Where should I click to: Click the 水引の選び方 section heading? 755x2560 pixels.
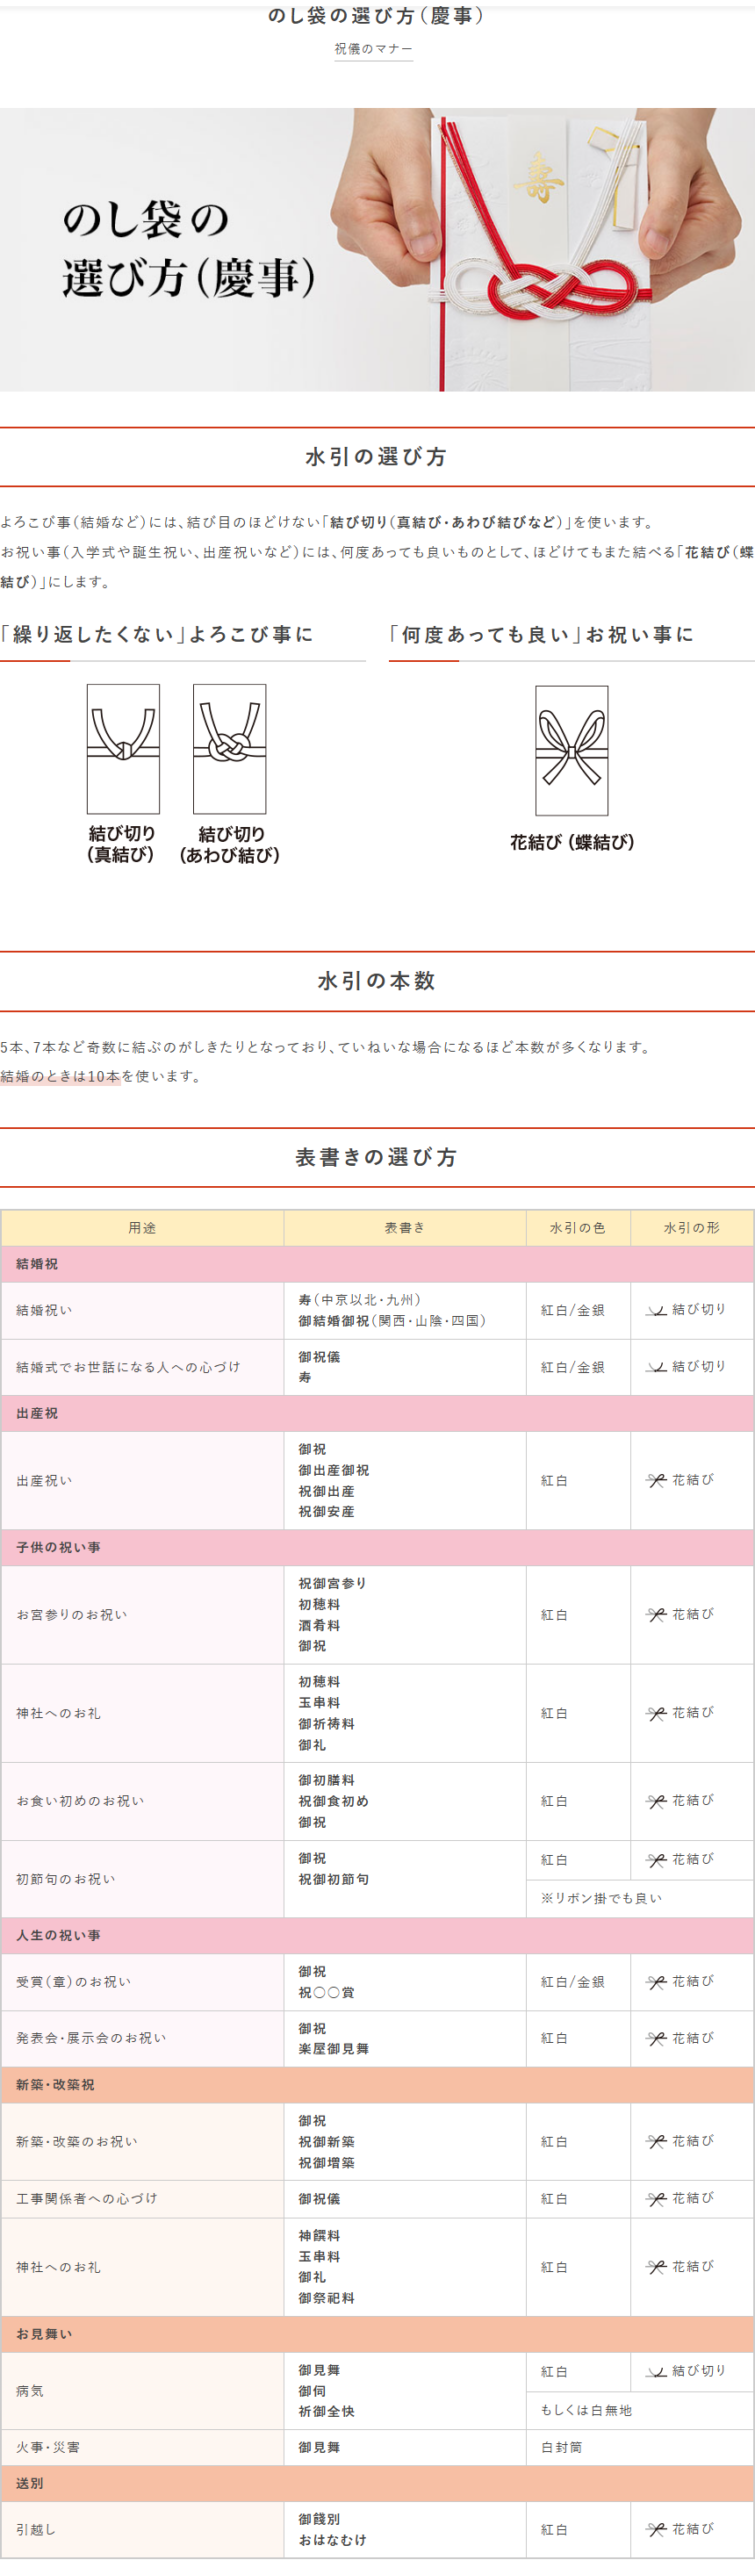(x=377, y=457)
